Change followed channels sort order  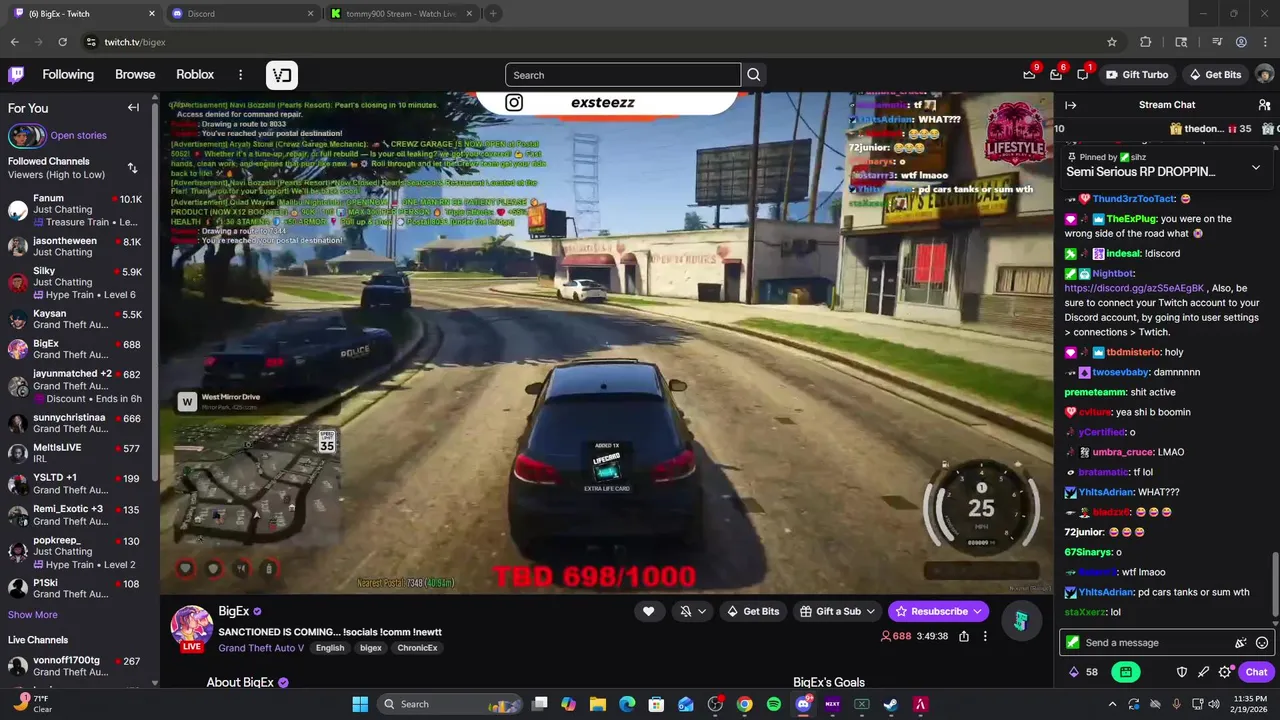132,168
